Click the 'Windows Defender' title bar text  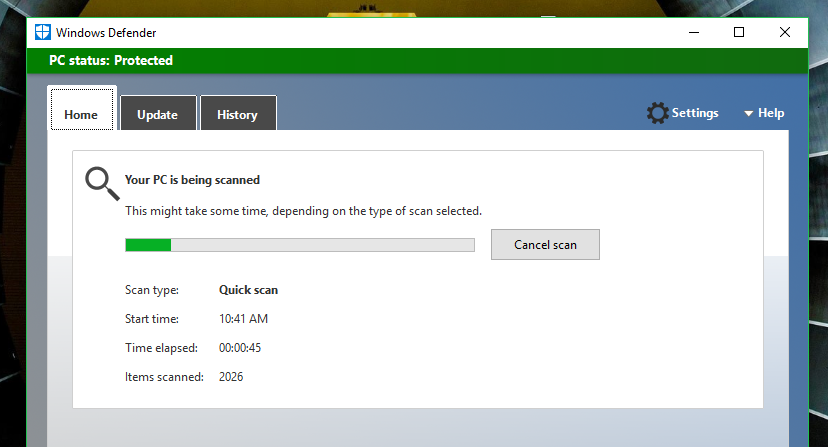click(x=106, y=33)
